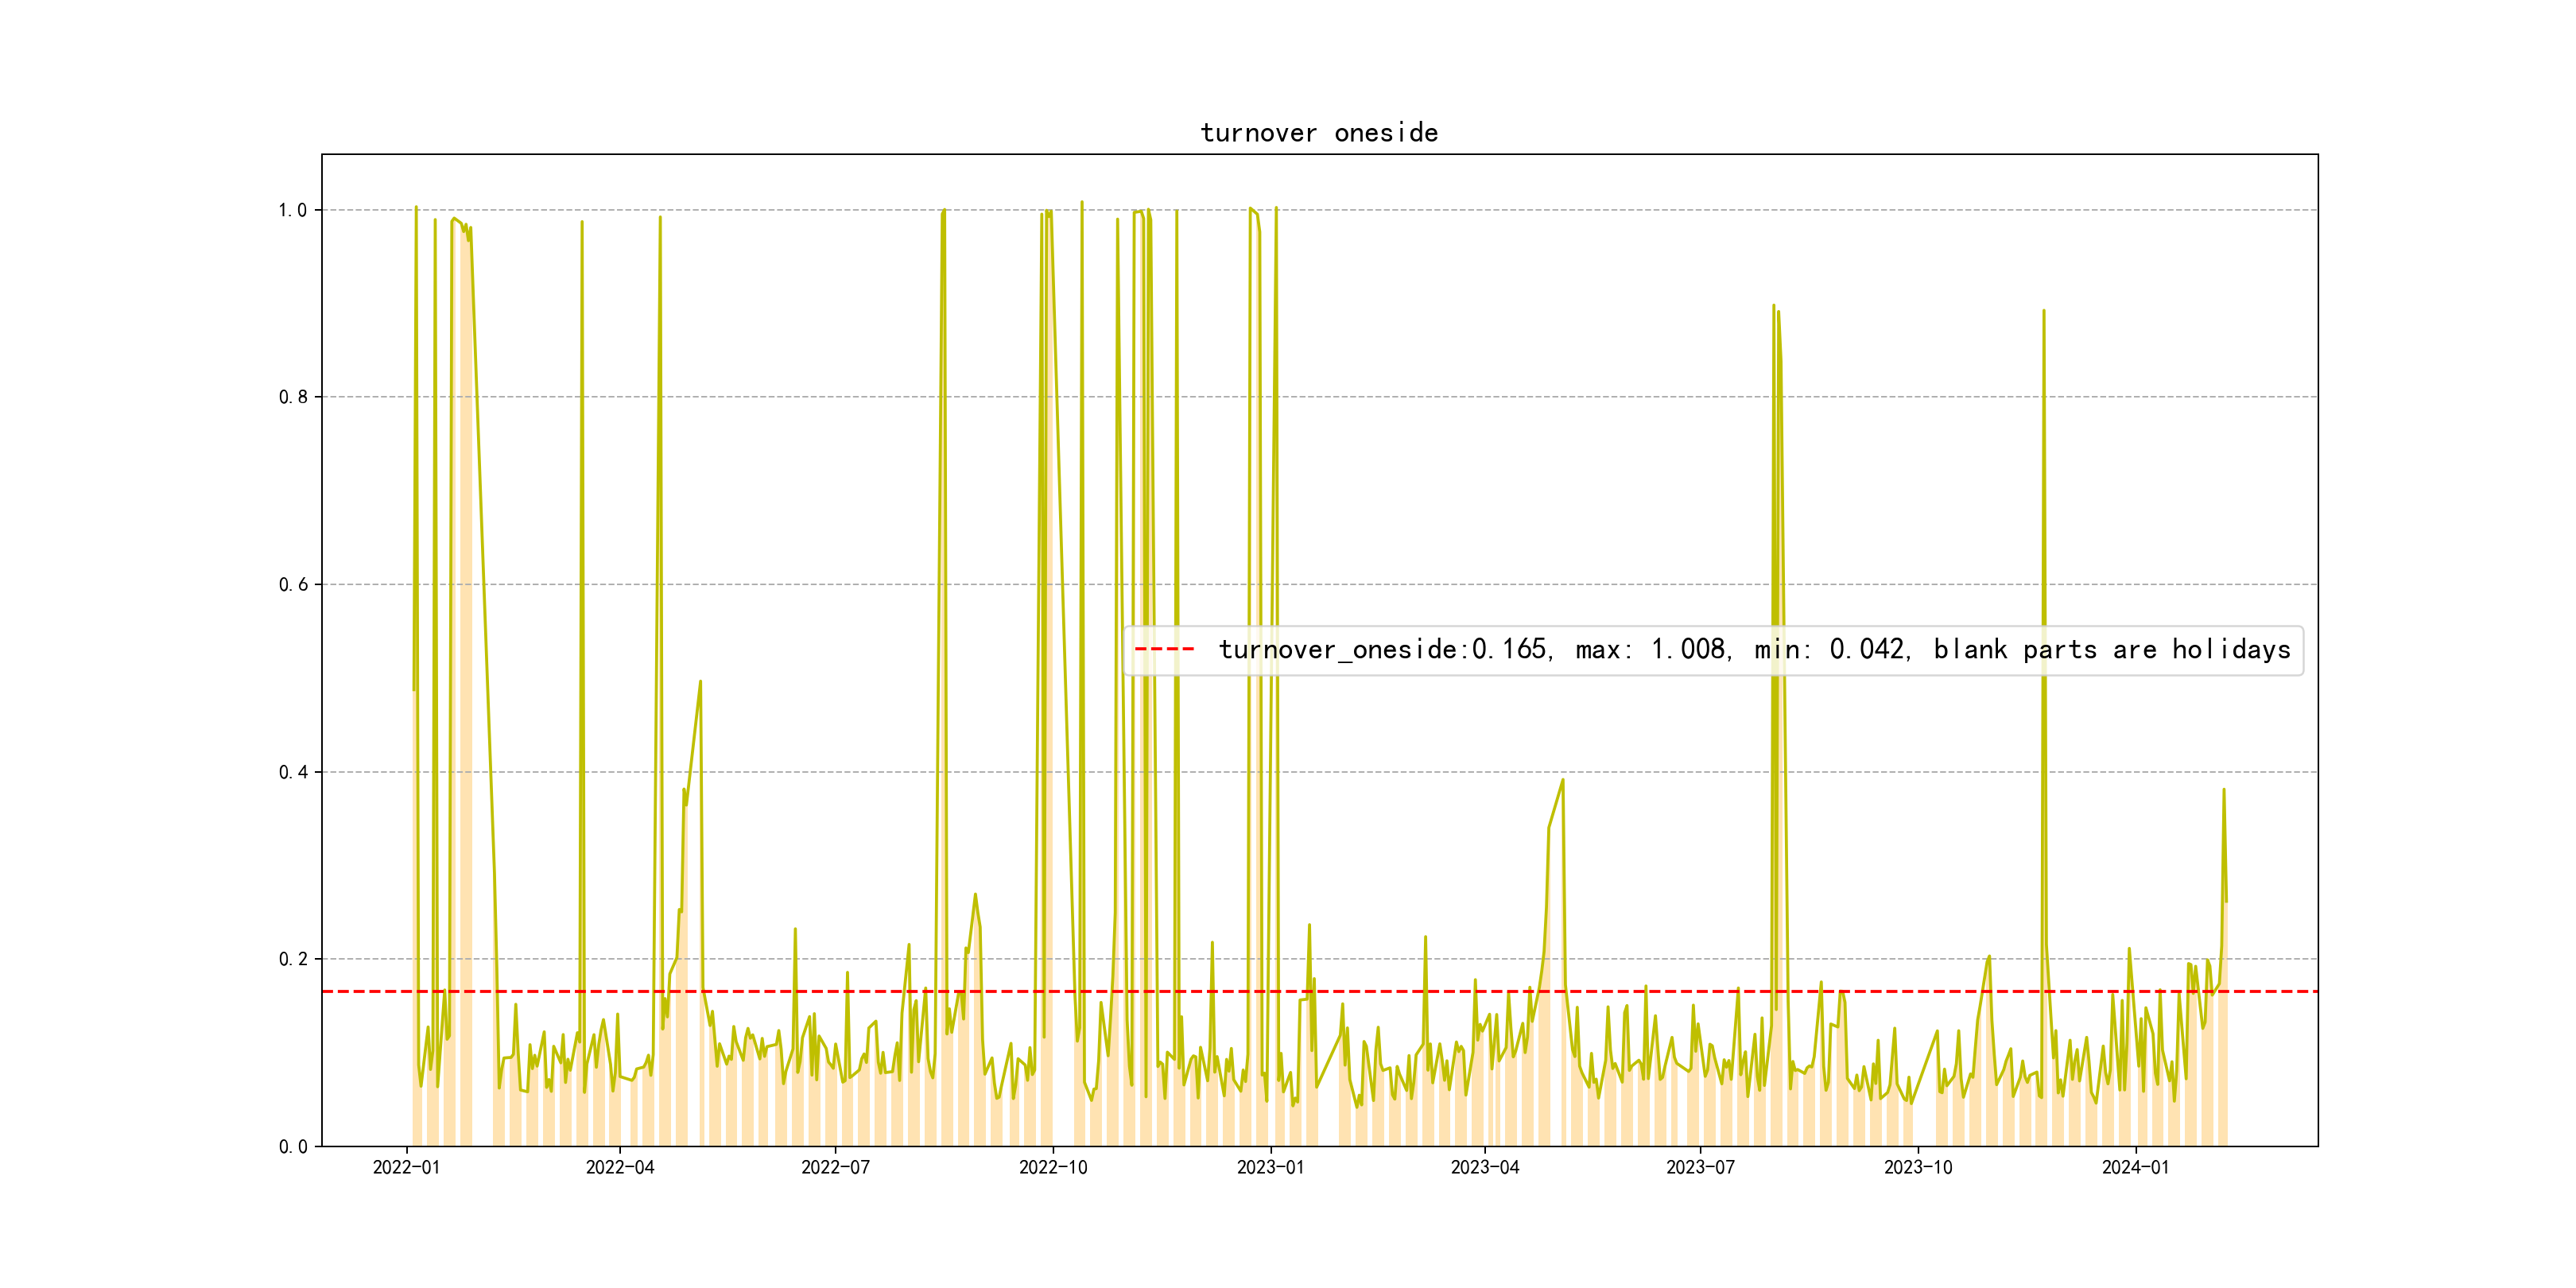Click the peak of the late-2023 spike near 0.9

pos(2043,311)
